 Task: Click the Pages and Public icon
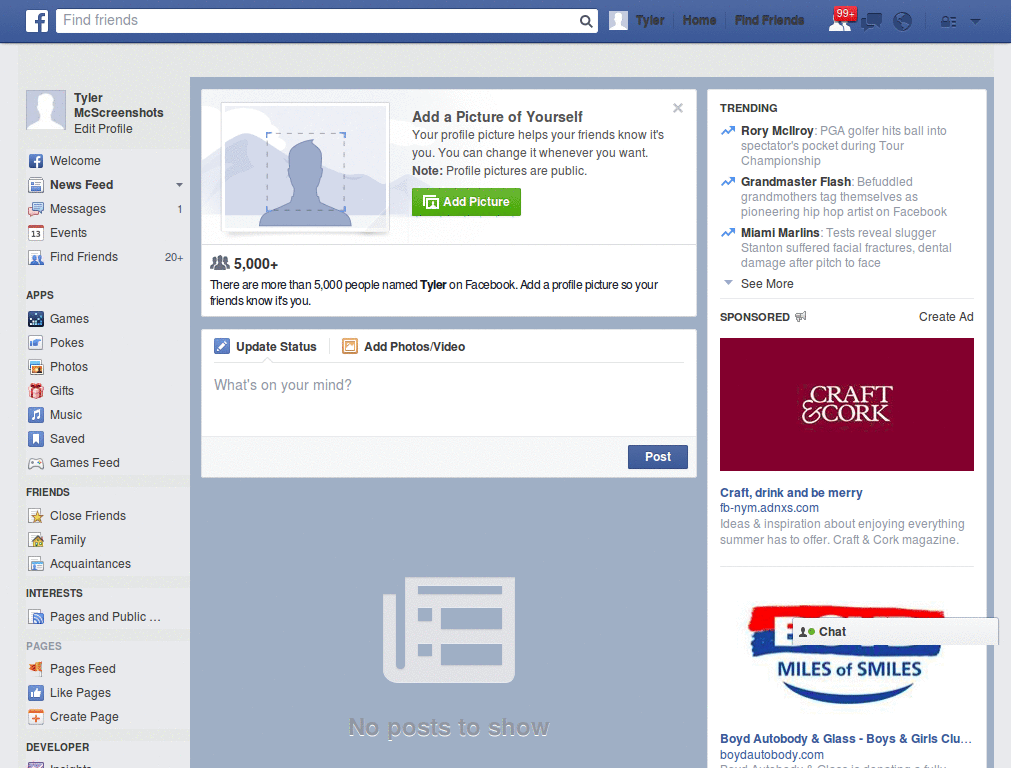pyautogui.click(x=36, y=617)
